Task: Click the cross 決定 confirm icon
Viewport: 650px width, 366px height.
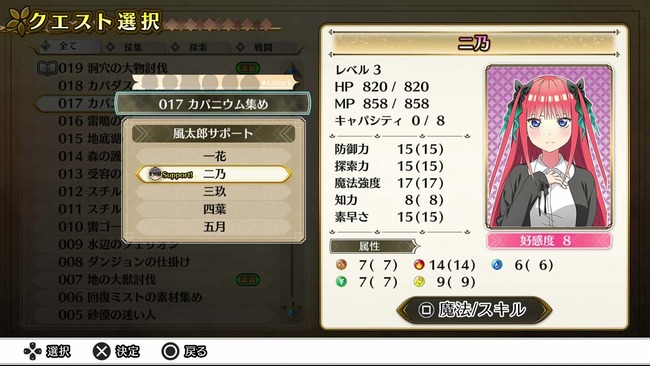Action: [x=102, y=351]
